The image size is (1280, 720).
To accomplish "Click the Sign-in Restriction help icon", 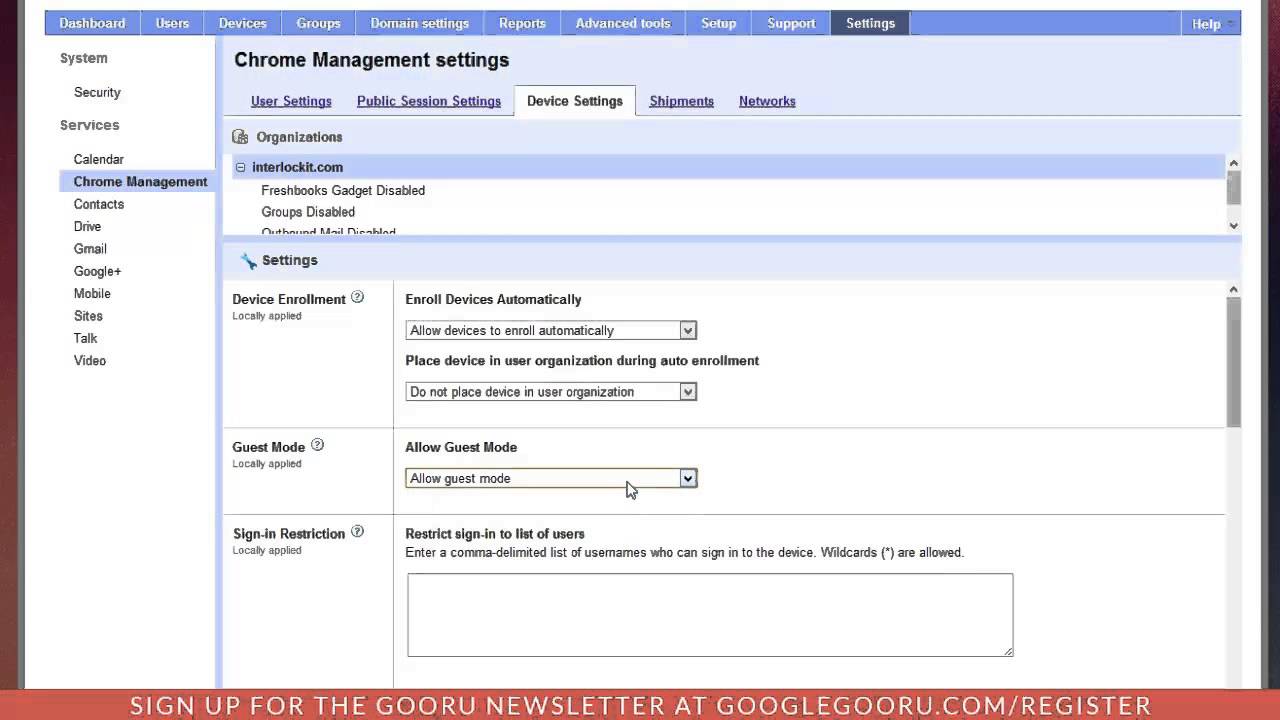I will click(x=357, y=532).
